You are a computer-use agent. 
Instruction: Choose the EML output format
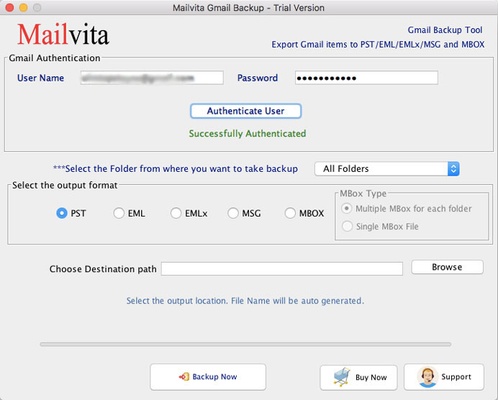119,213
